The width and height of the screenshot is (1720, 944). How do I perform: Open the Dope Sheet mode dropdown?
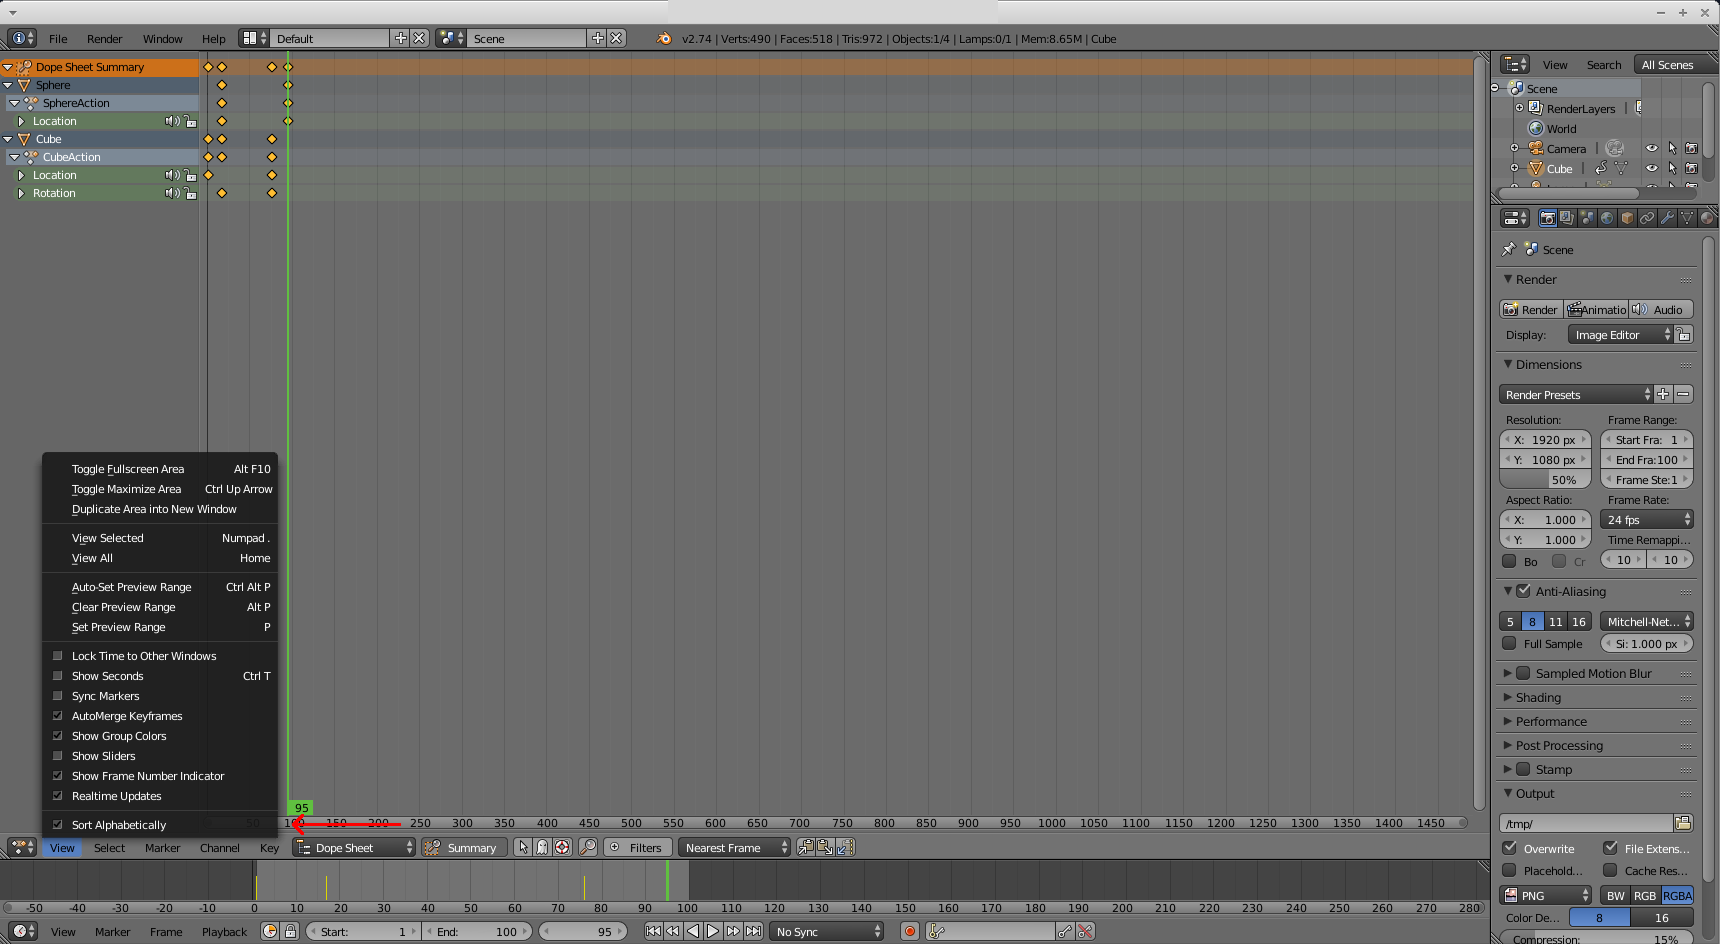tap(354, 847)
